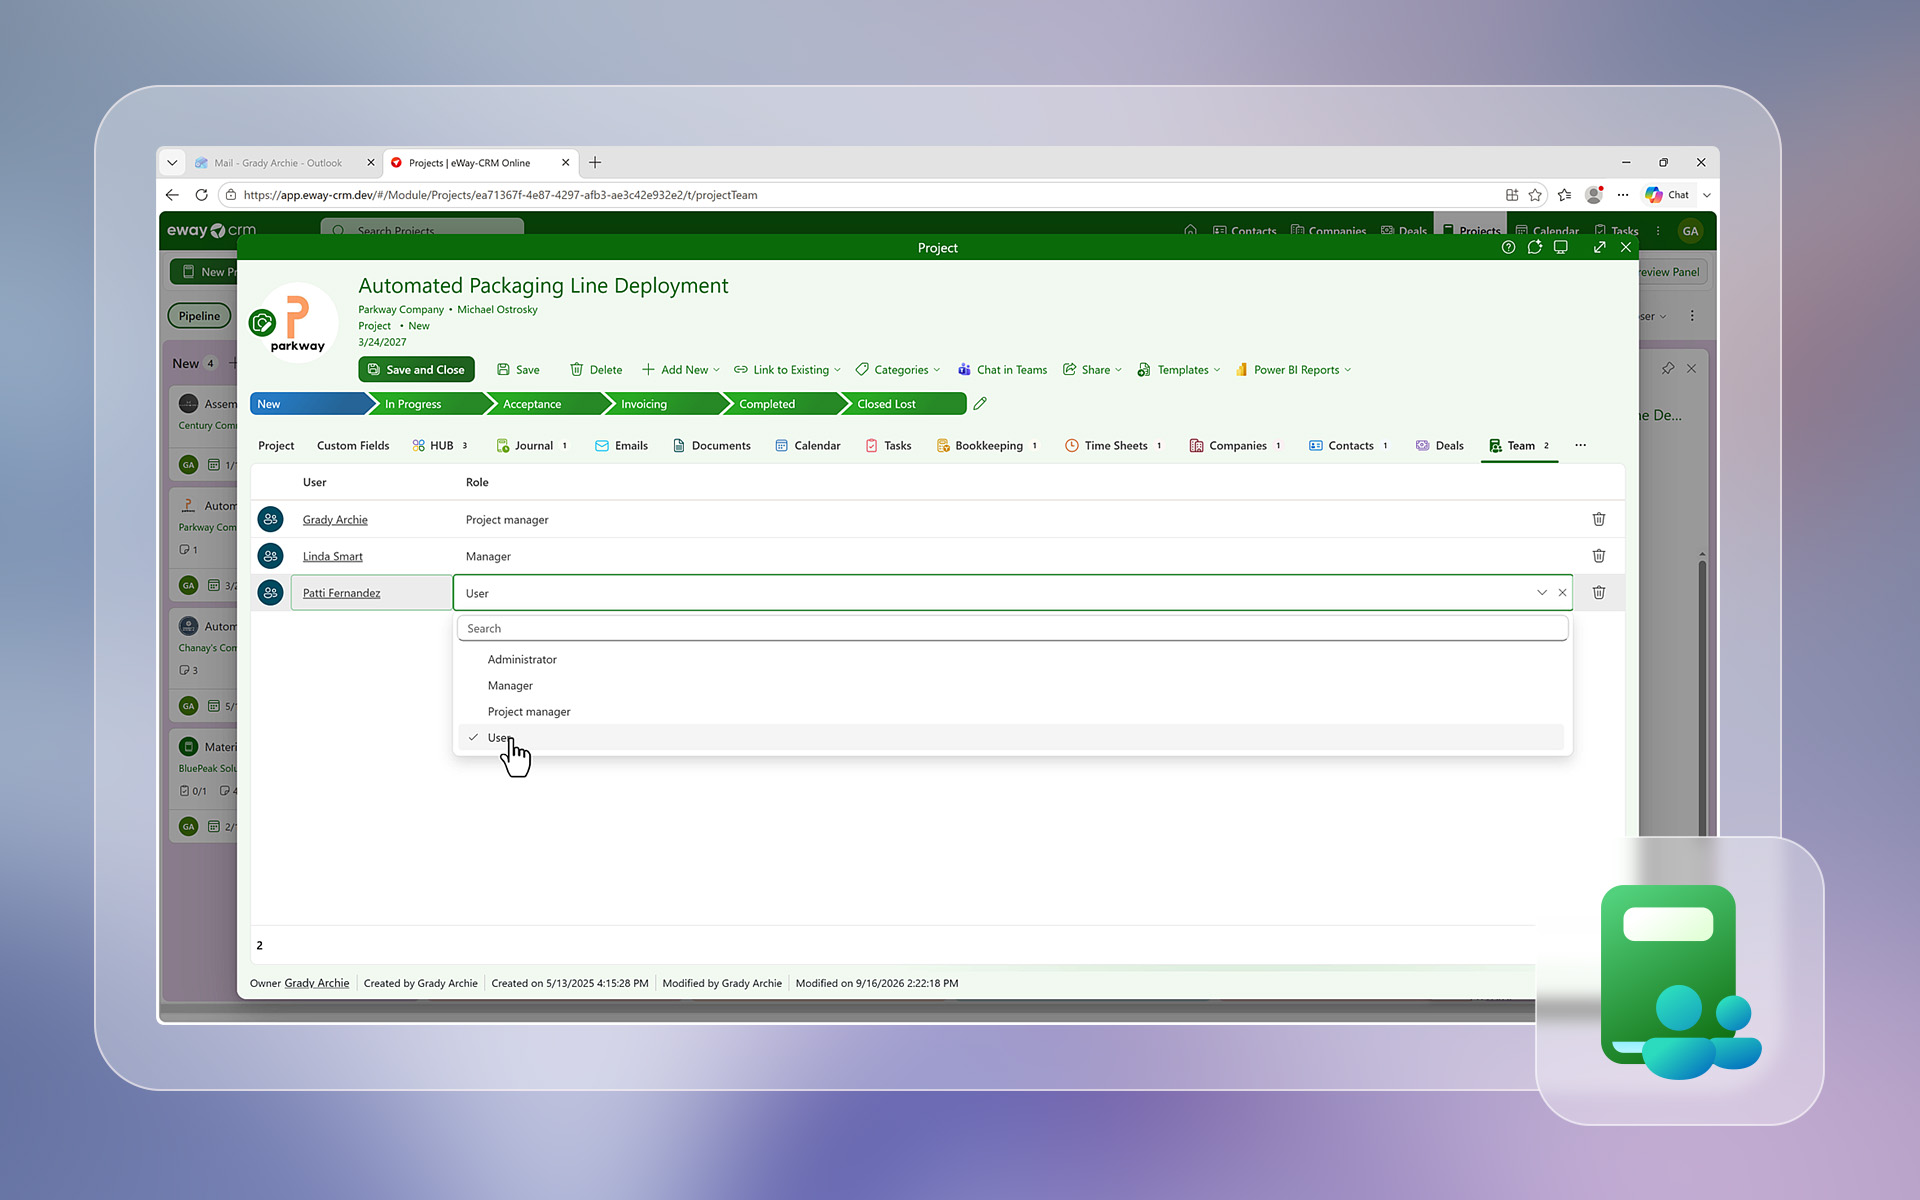Open Chat in Teams
The image size is (1920, 1200).
[1002, 370]
